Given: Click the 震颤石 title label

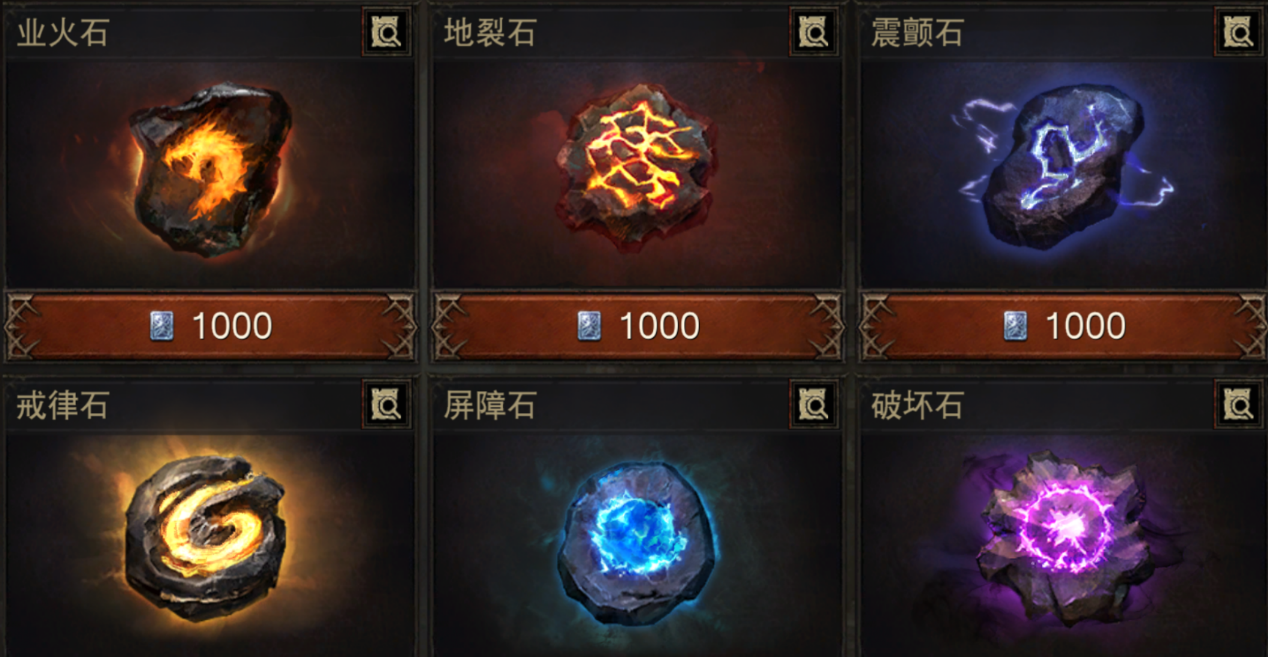Looking at the screenshot, I should click(917, 33).
